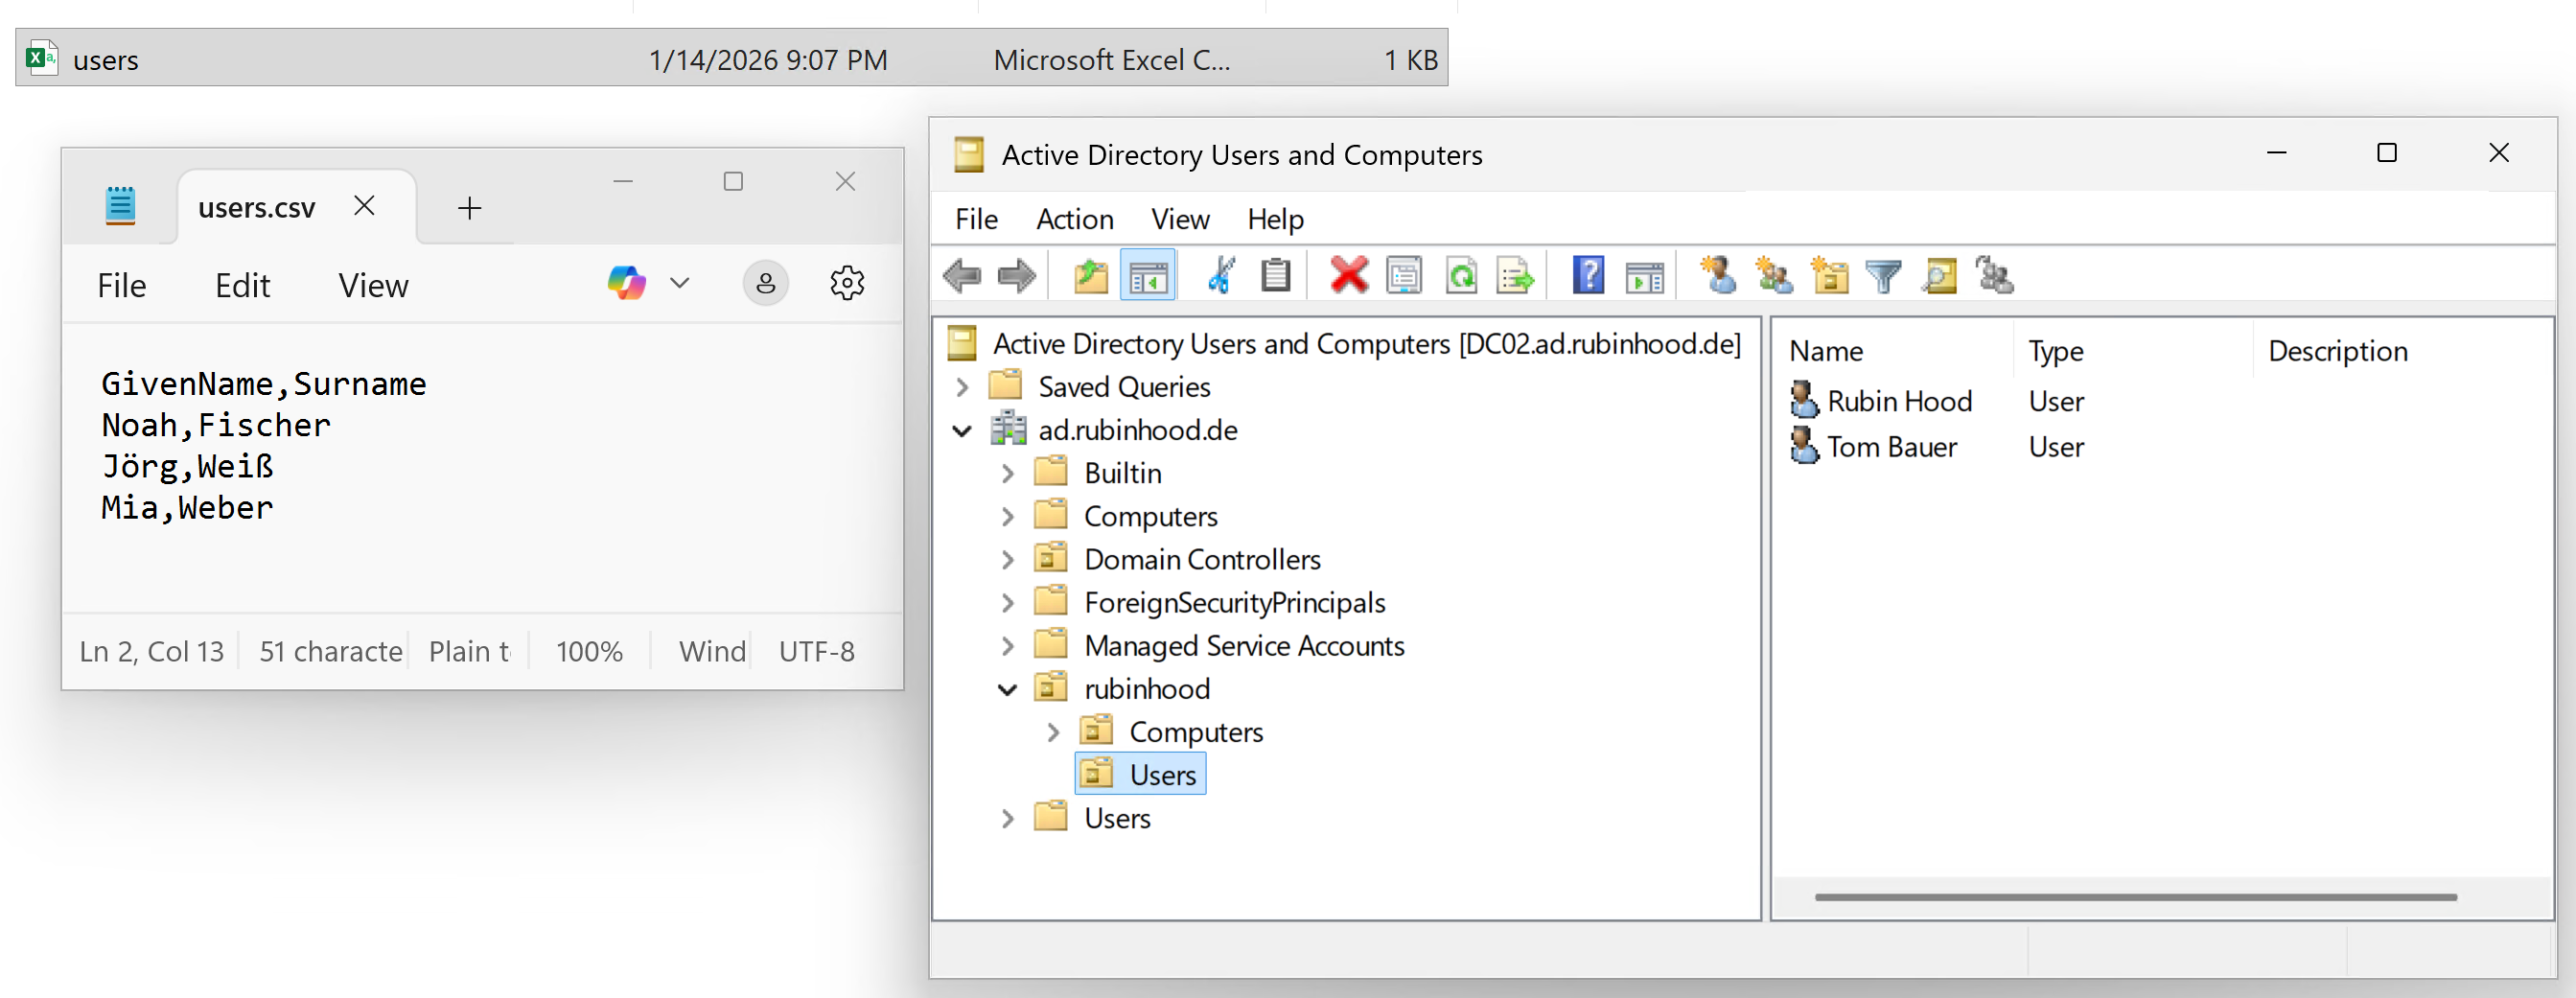Open the Copilot dropdown arrow in Notepad
Viewport: 2576px width, 998px height.
click(680, 284)
